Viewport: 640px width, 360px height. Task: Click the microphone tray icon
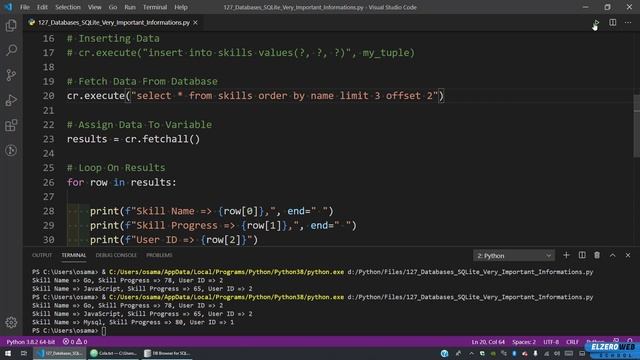click(x=535, y=353)
